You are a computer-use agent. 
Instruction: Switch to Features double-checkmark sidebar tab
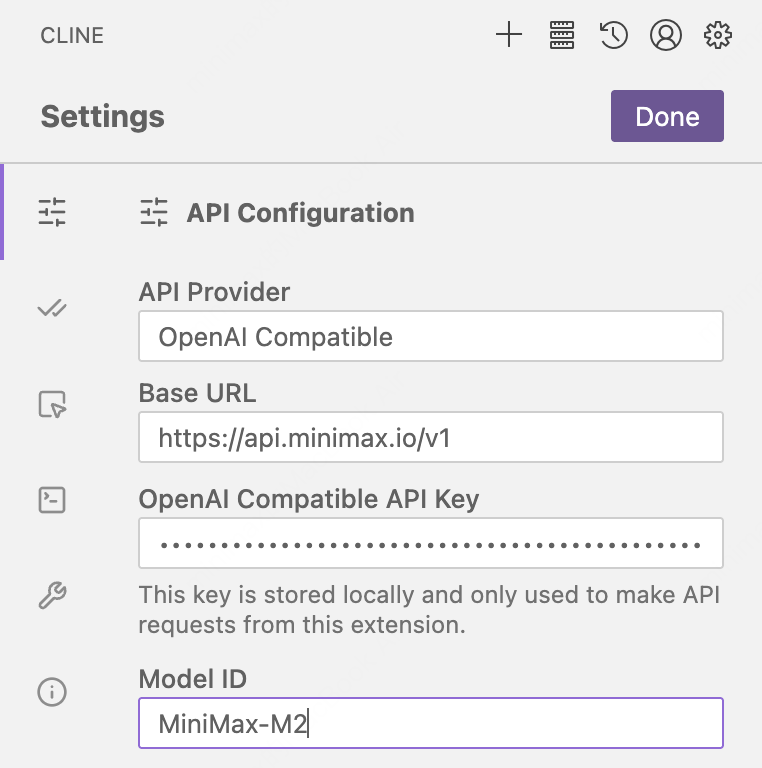52,308
